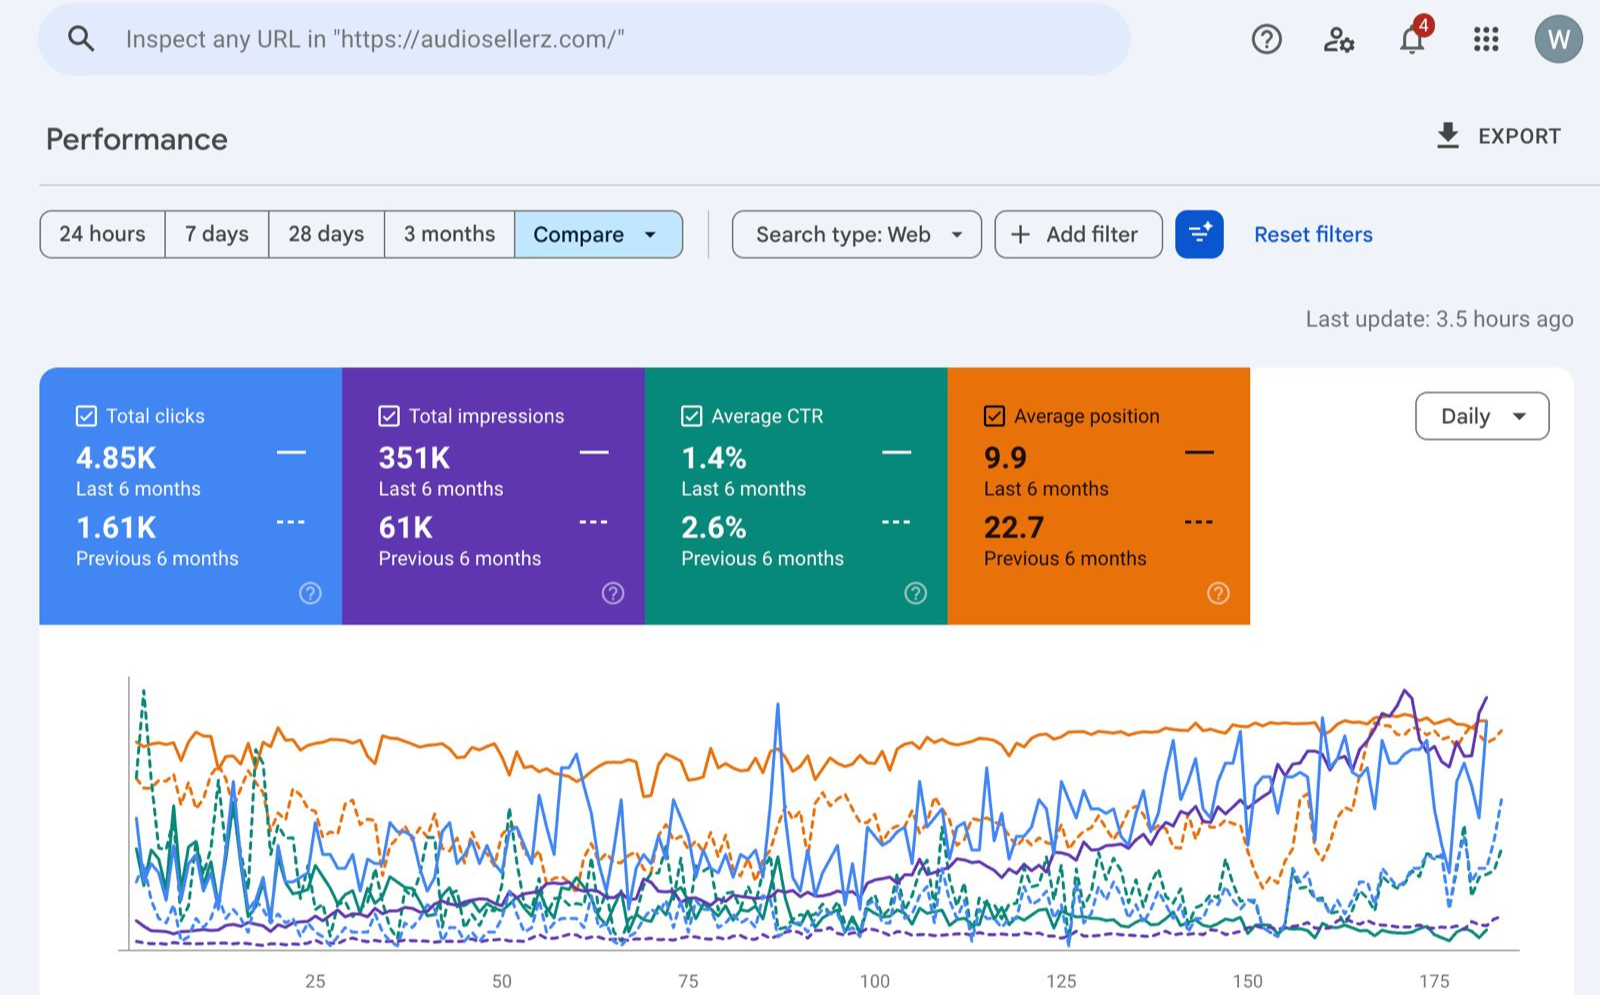This screenshot has width=1600, height=995.
Task: Click the search magnifier icon
Action: pos(81,39)
